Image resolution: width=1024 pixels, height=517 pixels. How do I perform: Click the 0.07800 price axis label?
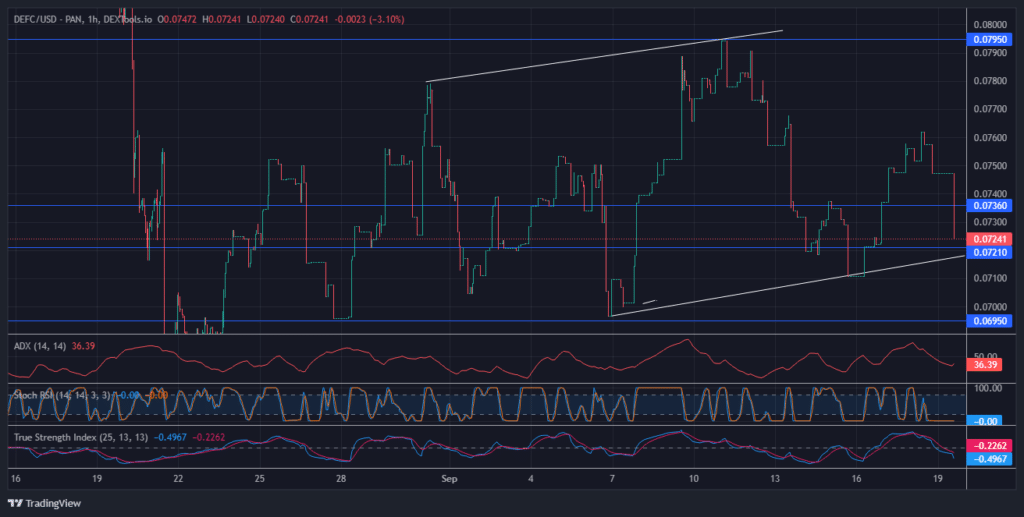990,82
